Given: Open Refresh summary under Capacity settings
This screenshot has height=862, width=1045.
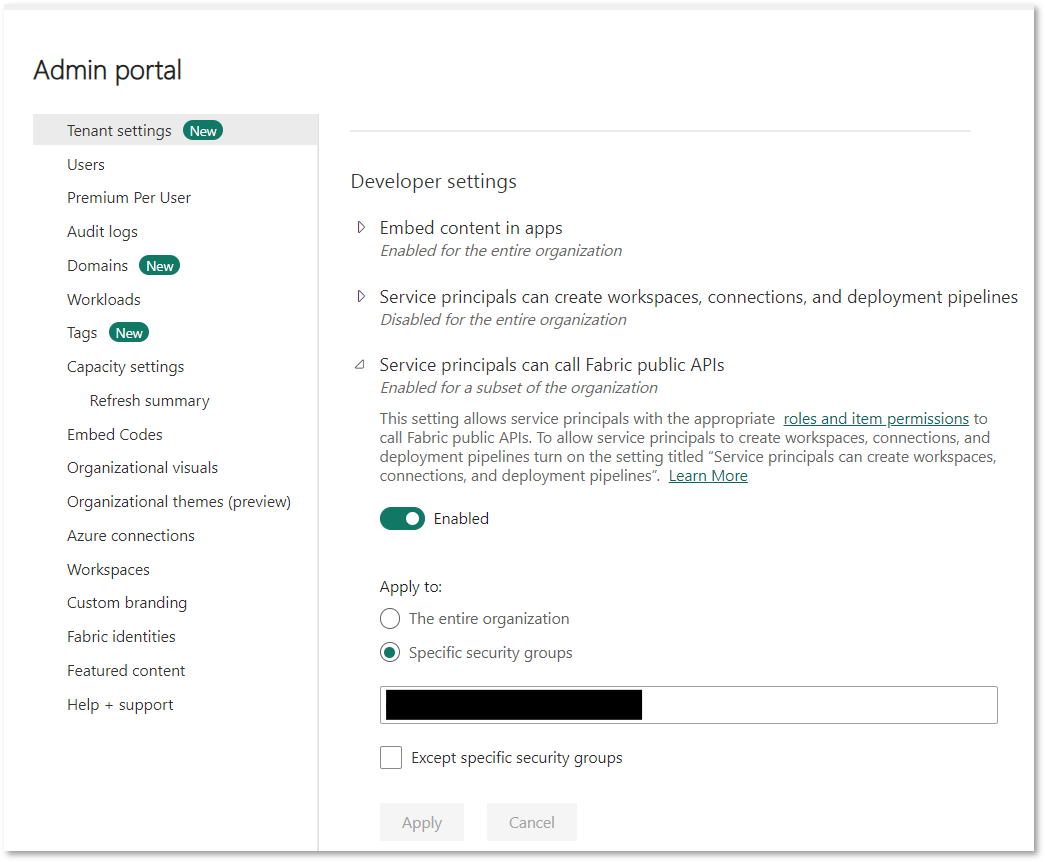Looking at the screenshot, I should click(149, 401).
